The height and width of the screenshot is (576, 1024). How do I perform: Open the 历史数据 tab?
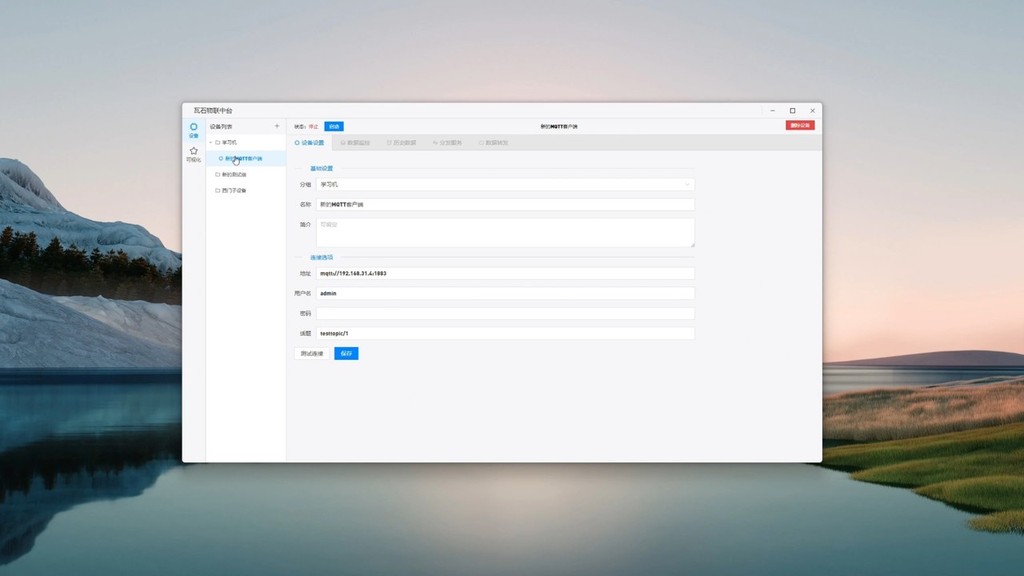point(401,143)
